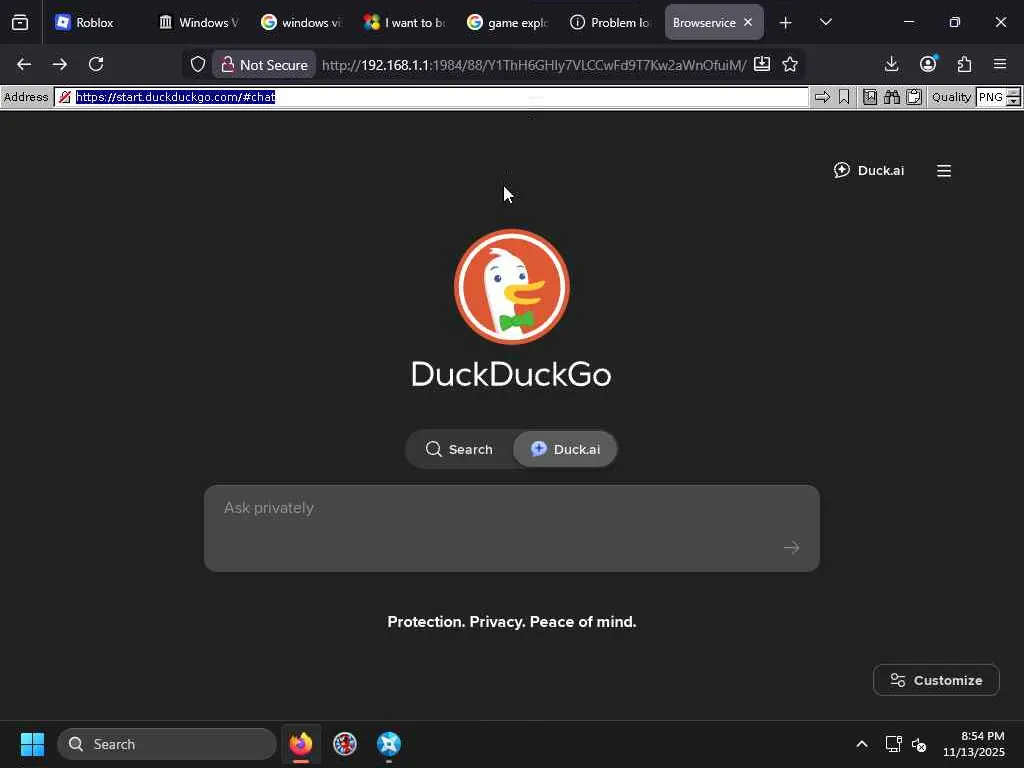
Task: Open a new Firefox tab
Action: 786,23
